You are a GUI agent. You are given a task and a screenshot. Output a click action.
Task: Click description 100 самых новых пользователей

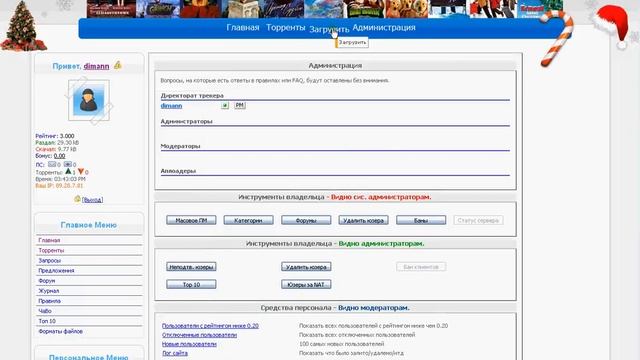[x=341, y=344]
